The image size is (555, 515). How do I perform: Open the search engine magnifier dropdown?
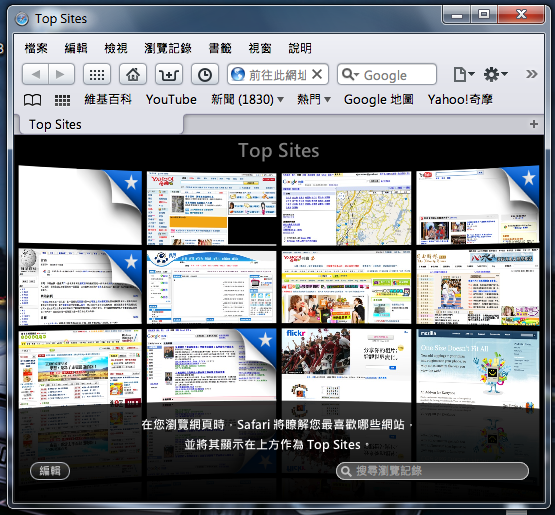point(350,74)
